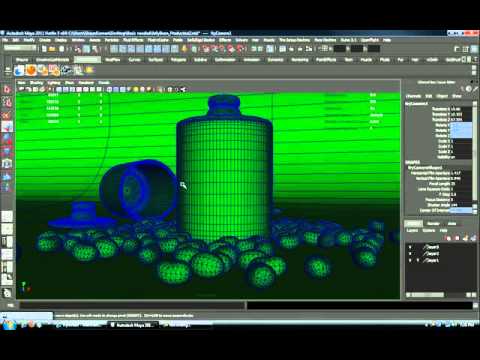Click the move layer up icon
480x360 pixels.
coord(448,238)
